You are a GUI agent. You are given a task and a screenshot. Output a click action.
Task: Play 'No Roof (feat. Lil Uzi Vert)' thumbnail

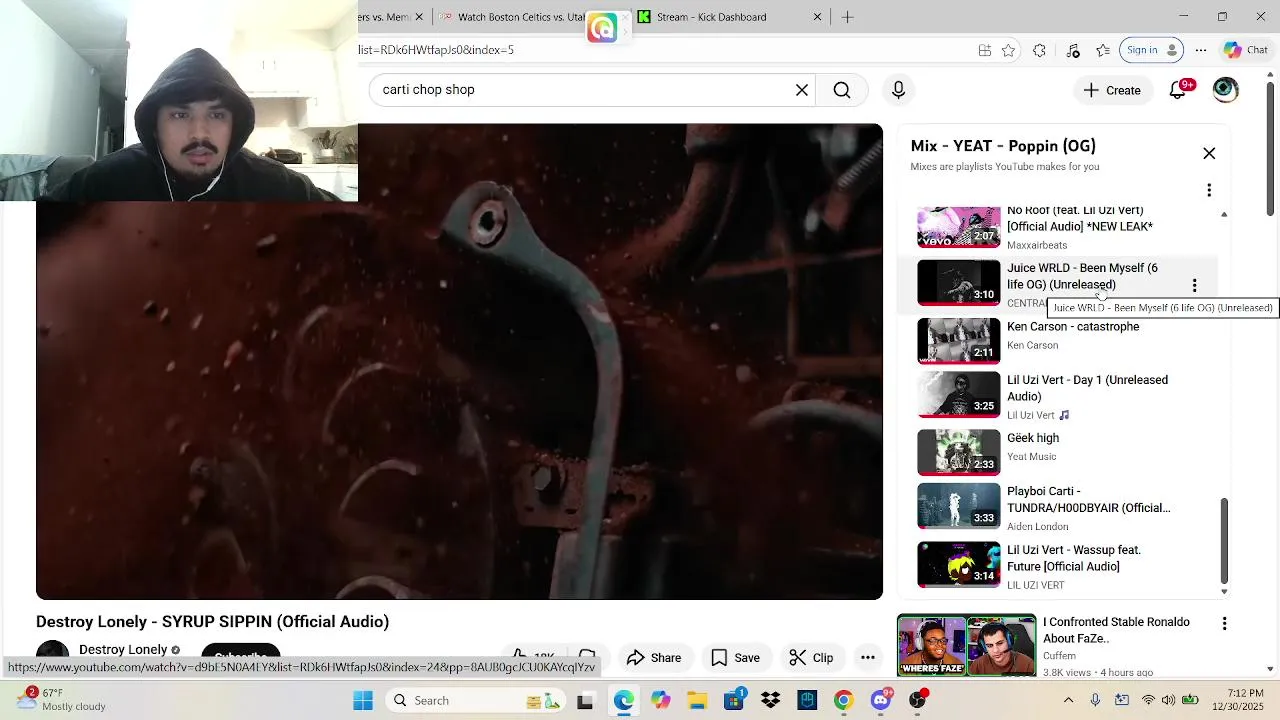tap(959, 227)
